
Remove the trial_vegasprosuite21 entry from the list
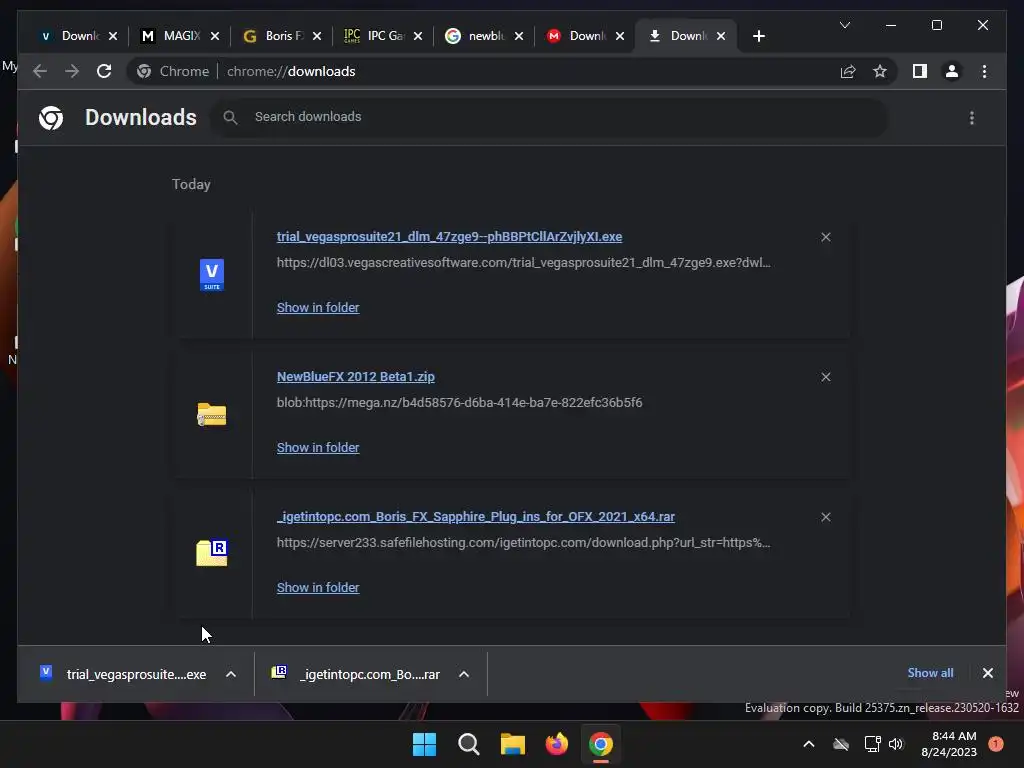coord(825,237)
